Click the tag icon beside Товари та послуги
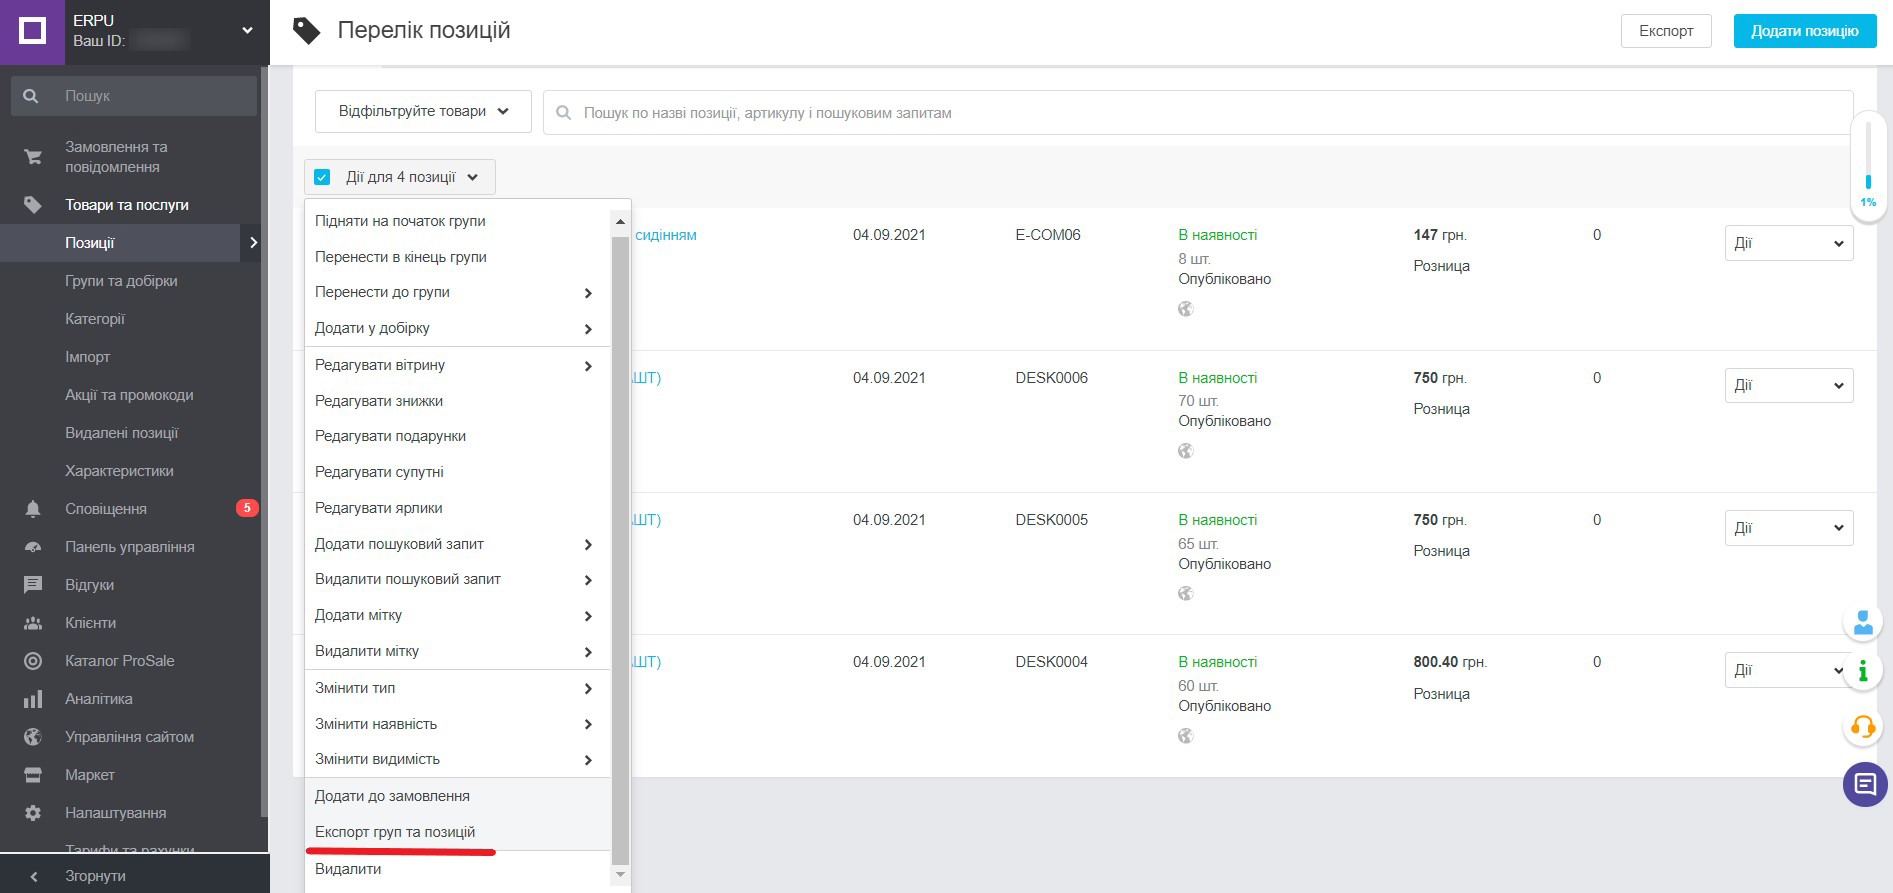The height and width of the screenshot is (893, 1893). click(33, 205)
